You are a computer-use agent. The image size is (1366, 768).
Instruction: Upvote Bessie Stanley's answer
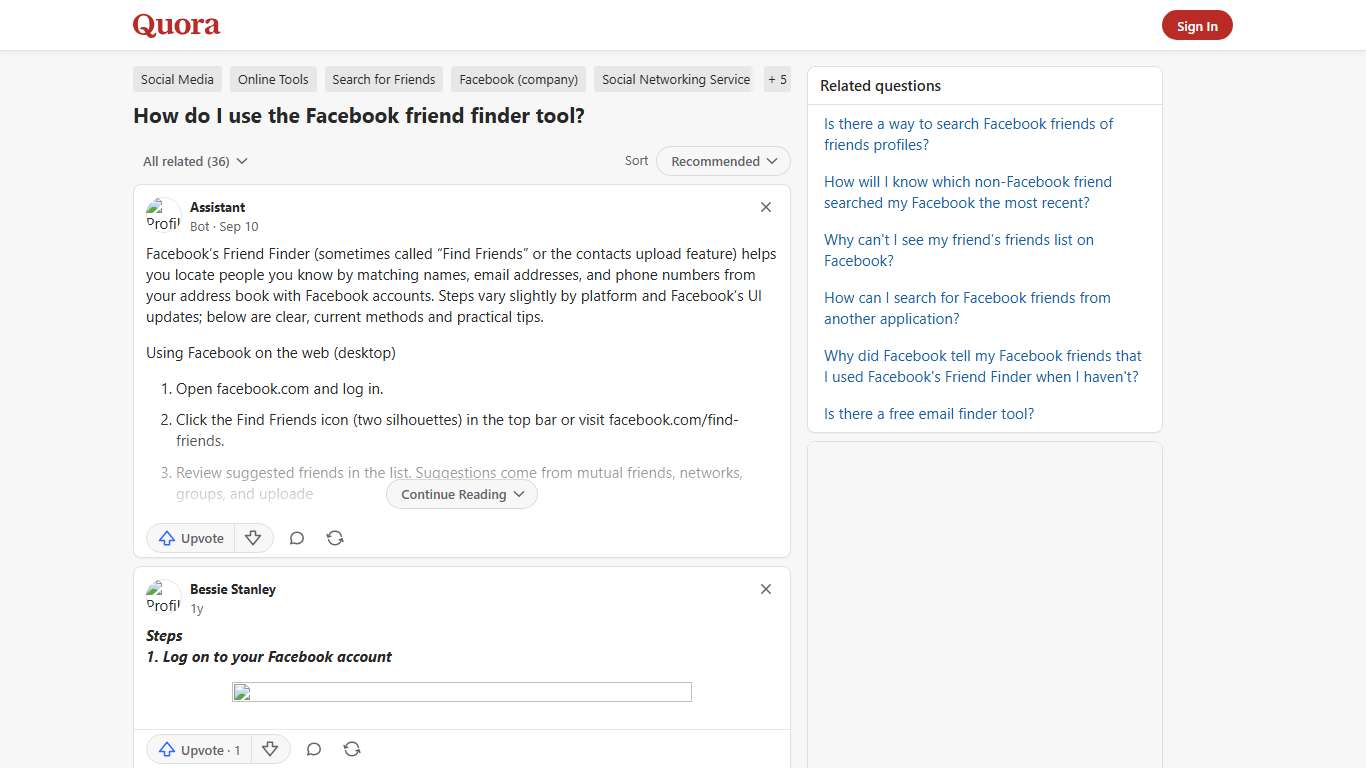pyautogui.click(x=197, y=749)
